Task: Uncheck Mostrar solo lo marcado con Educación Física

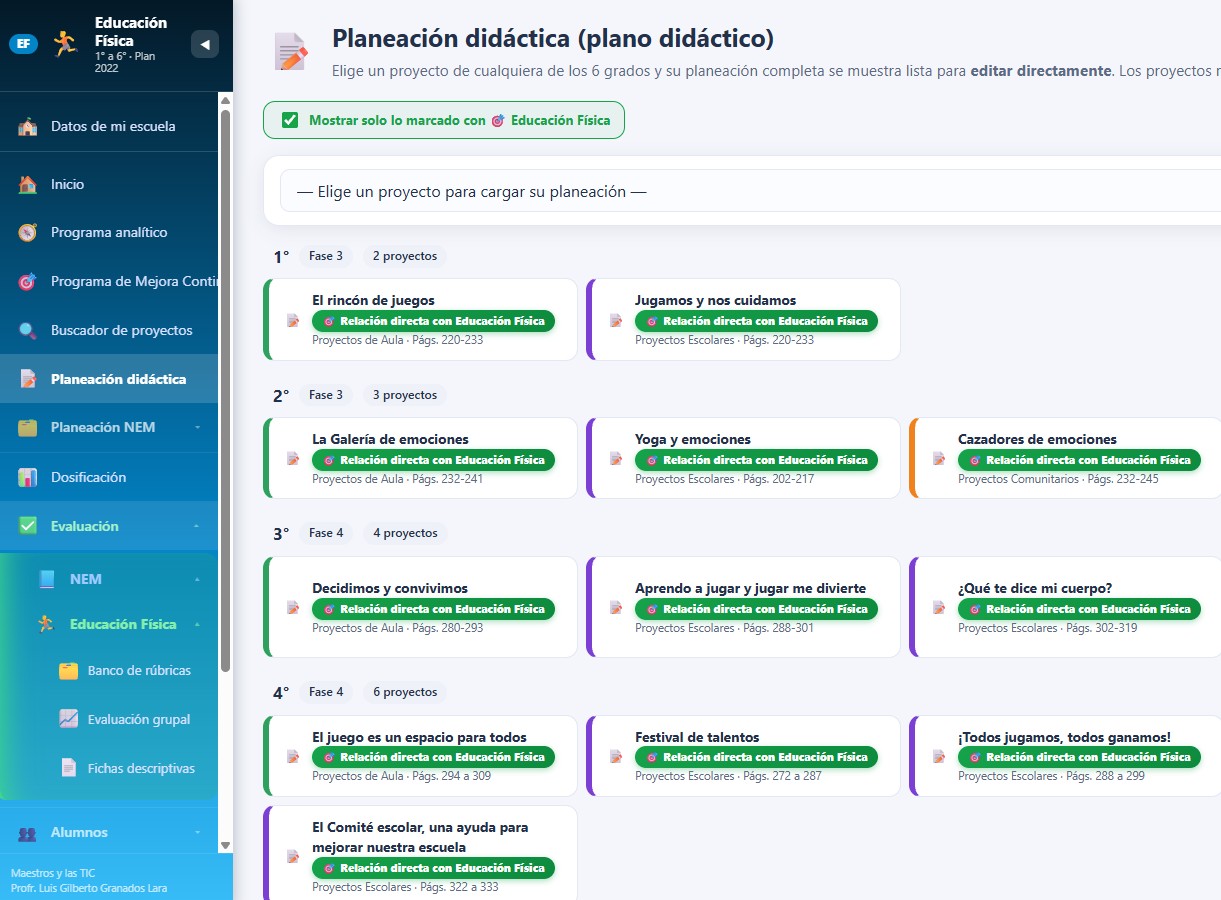Action: pyautogui.click(x=290, y=120)
